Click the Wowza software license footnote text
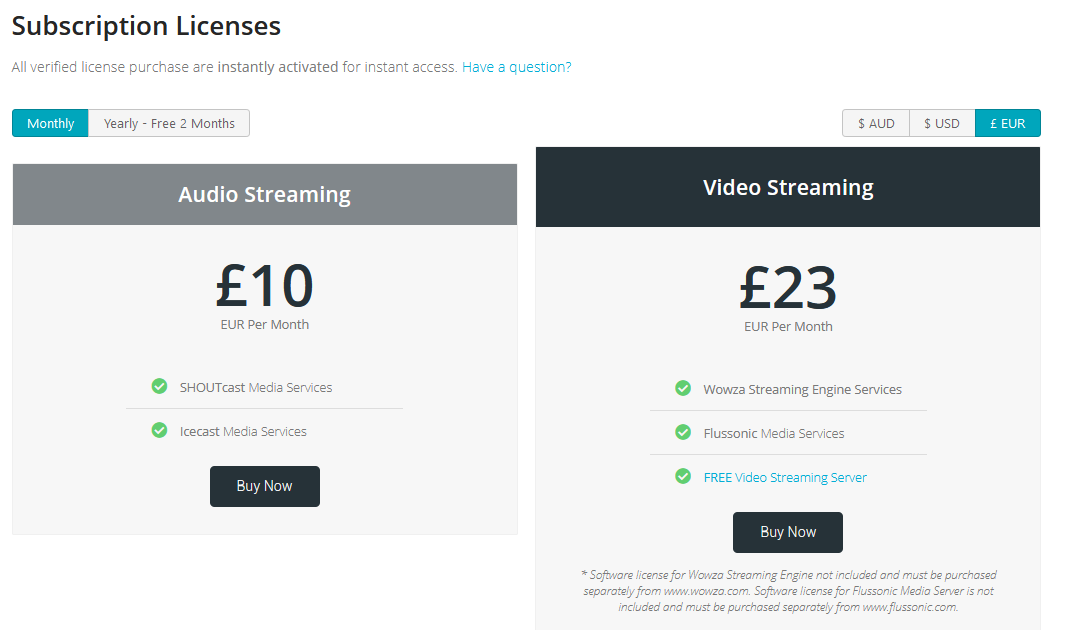The width and height of the screenshot is (1066, 630). click(x=788, y=591)
